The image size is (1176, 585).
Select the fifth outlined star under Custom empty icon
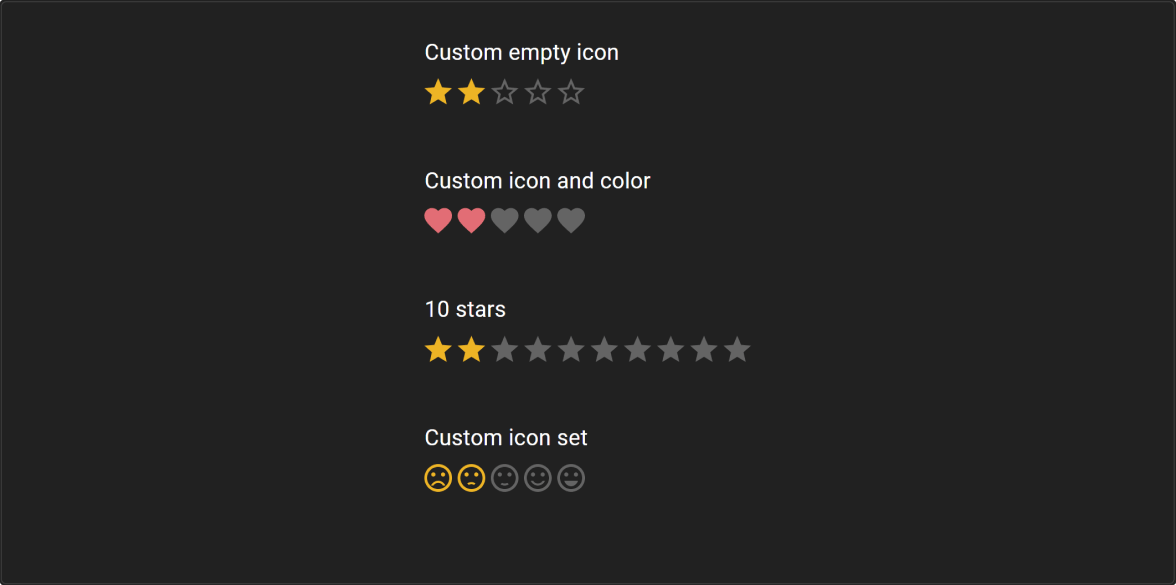(571, 93)
